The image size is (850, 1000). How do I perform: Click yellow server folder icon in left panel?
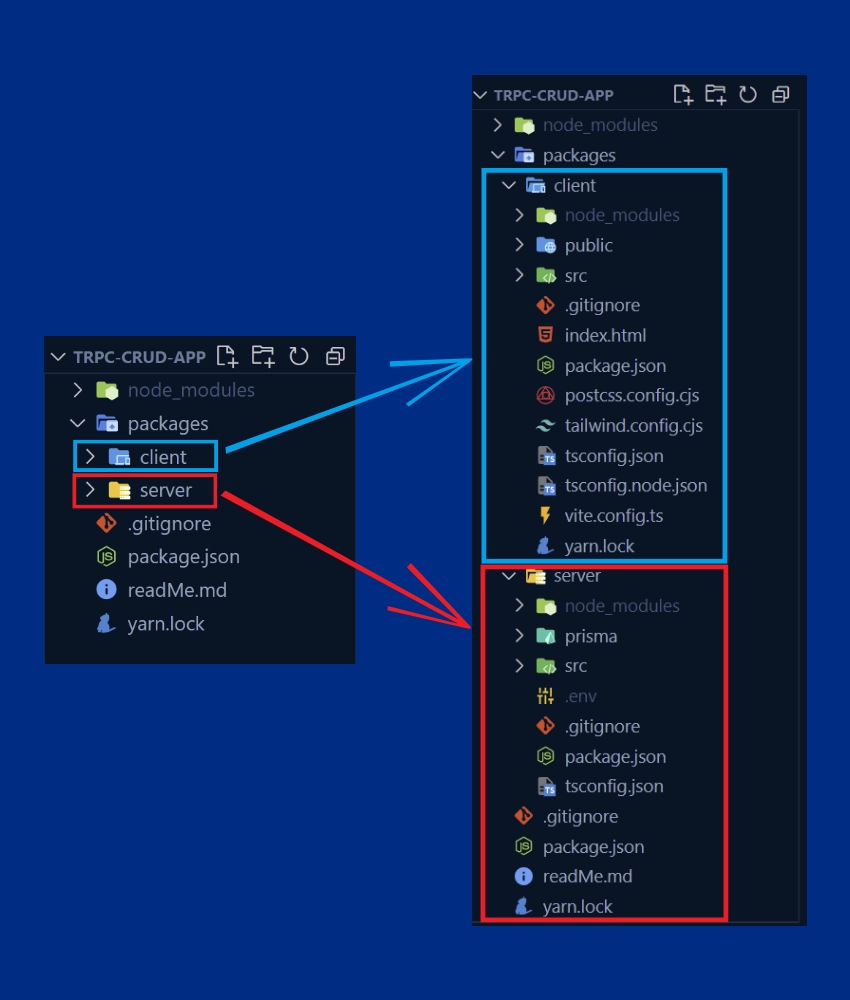119,490
